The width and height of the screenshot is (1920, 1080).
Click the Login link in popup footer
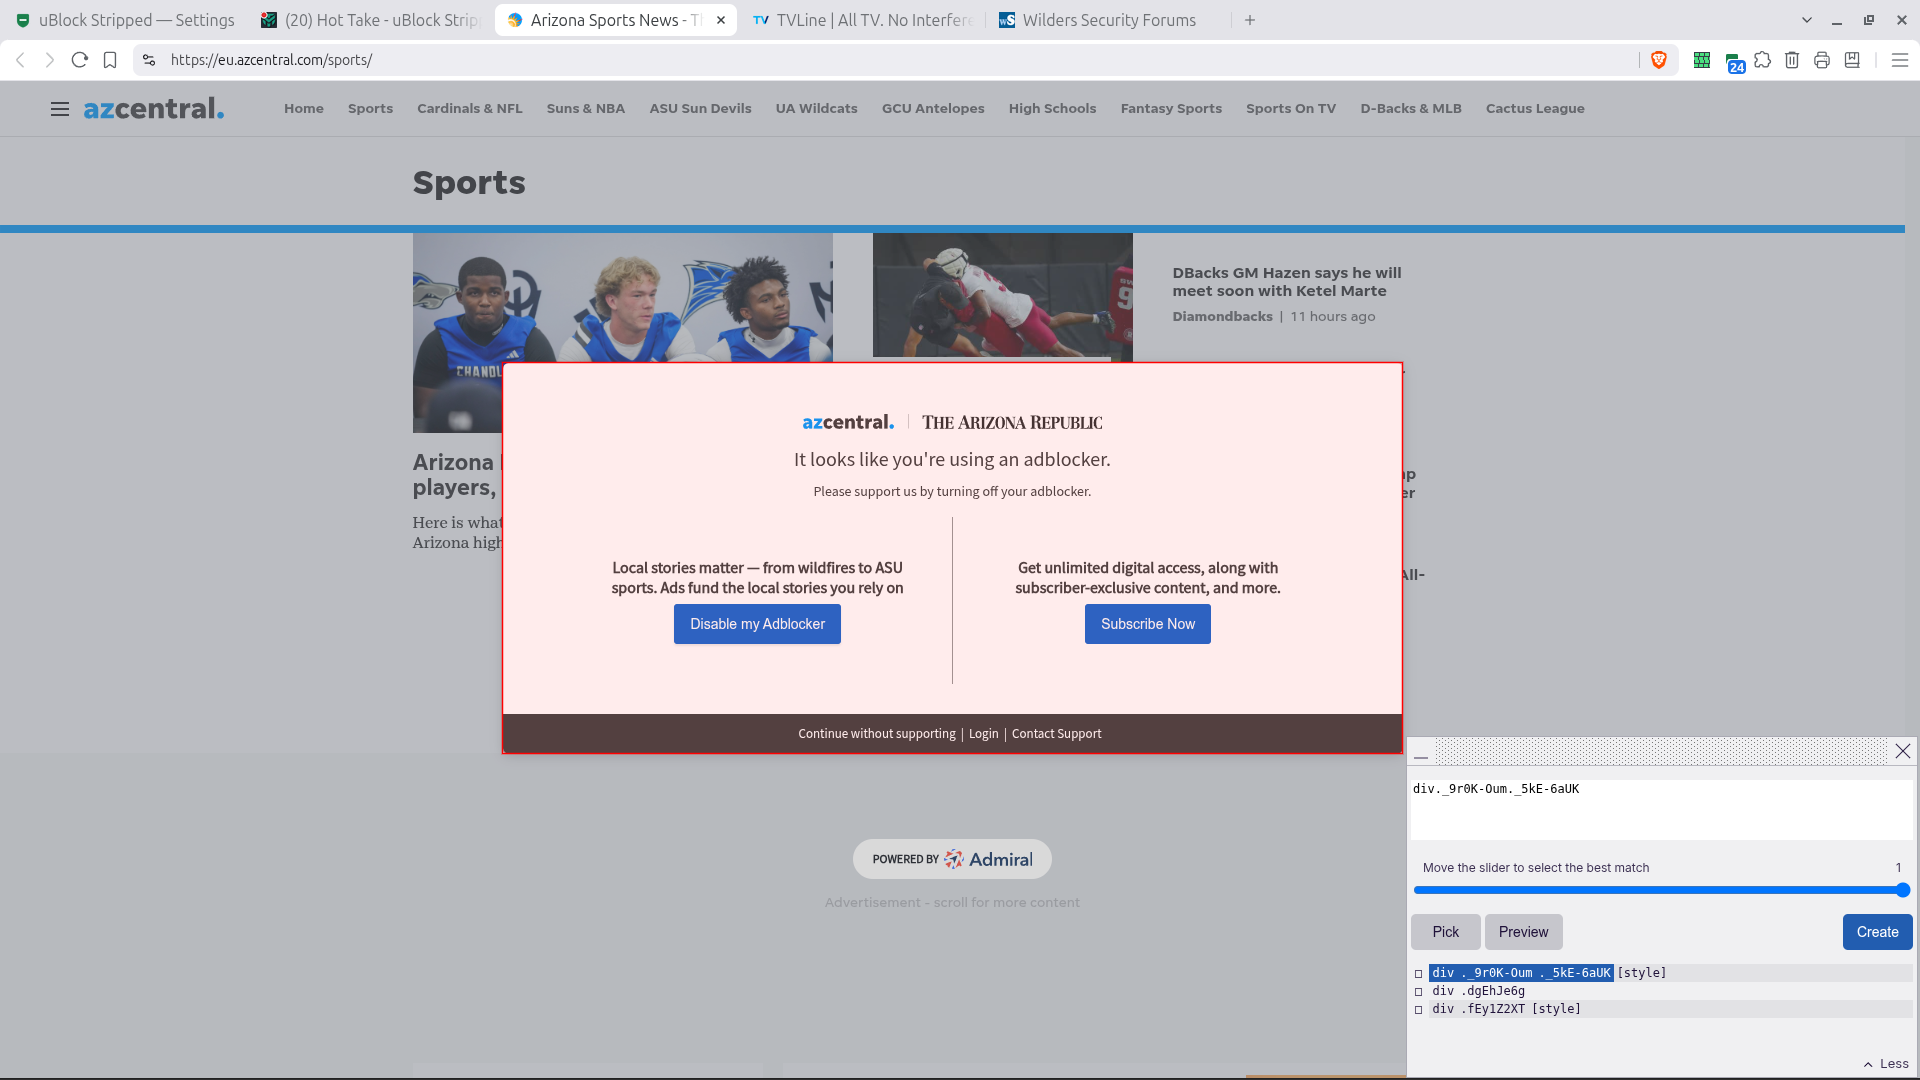[984, 734]
